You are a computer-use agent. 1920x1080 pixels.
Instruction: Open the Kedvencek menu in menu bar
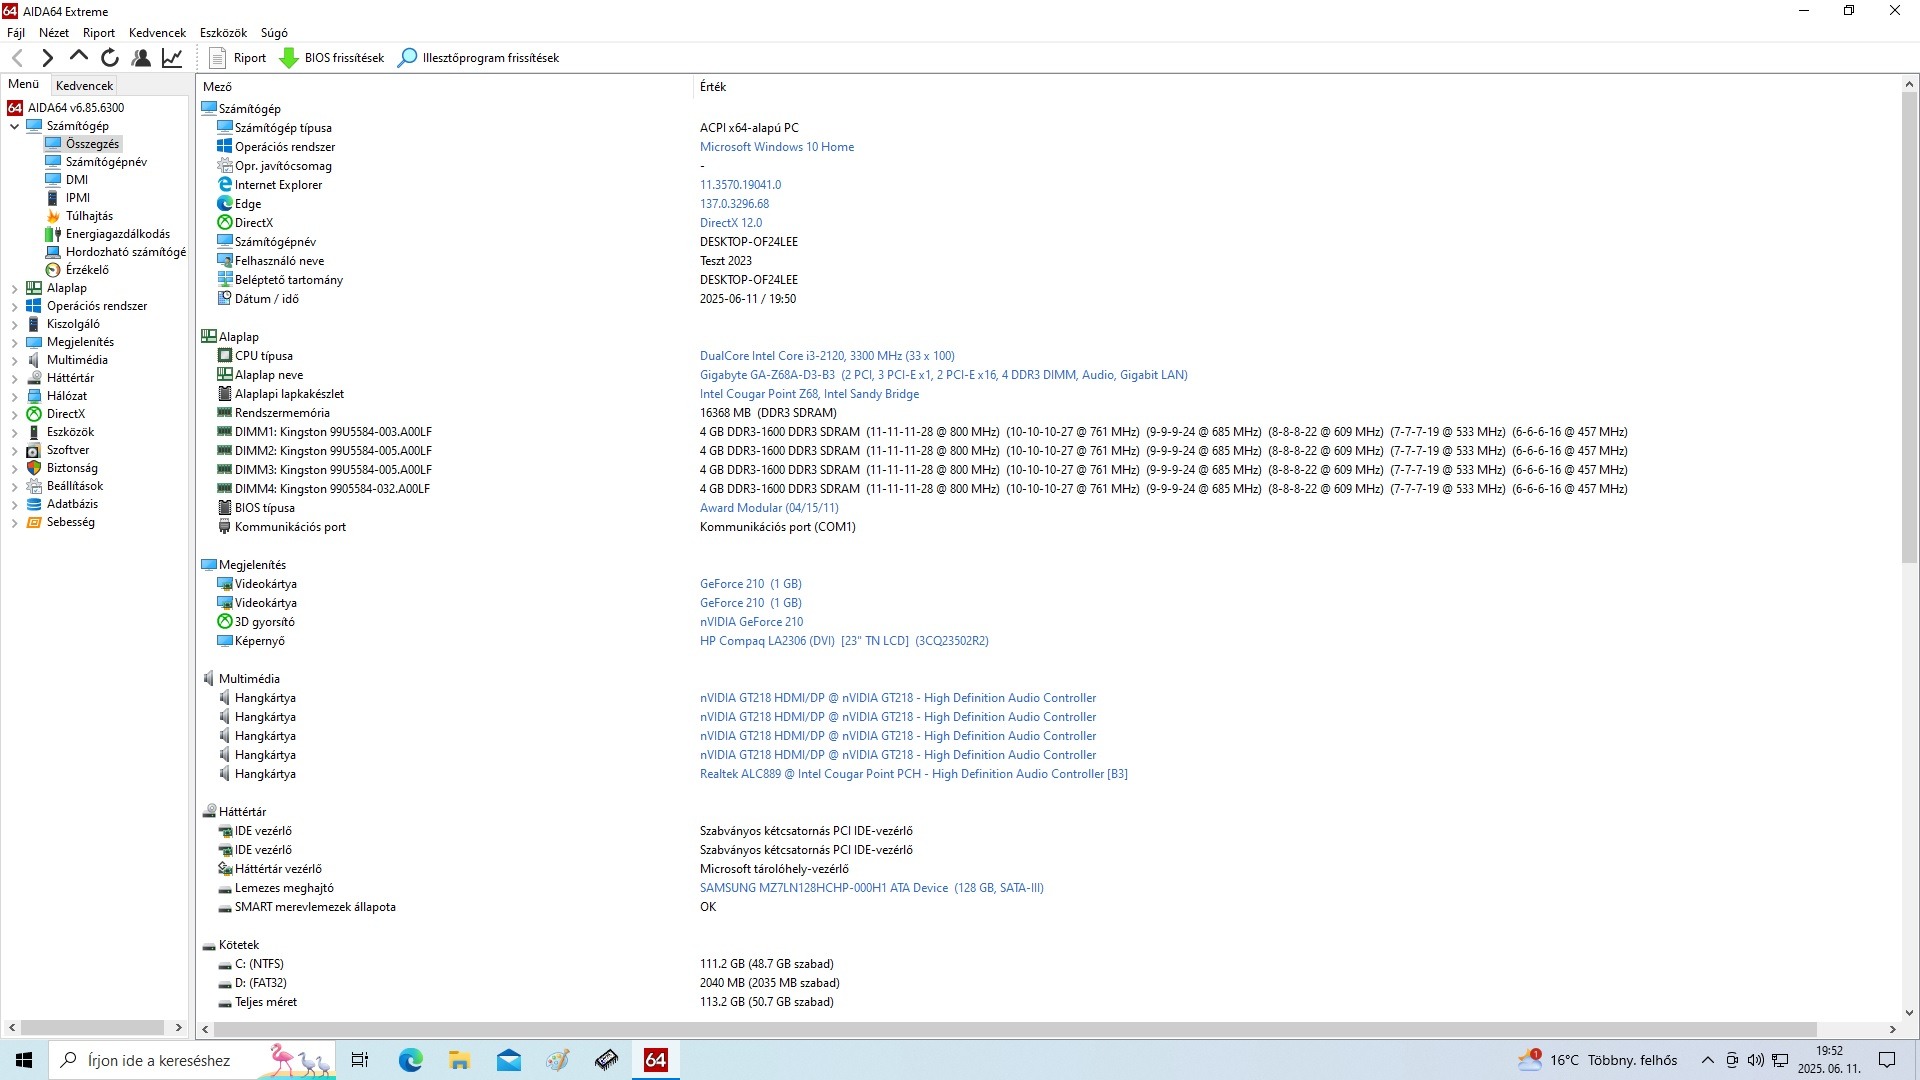[x=157, y=33]
